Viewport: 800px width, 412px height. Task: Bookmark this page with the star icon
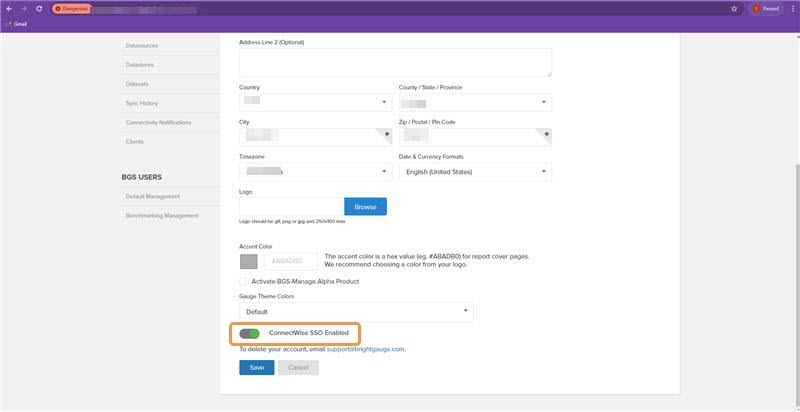pos(734,9)
